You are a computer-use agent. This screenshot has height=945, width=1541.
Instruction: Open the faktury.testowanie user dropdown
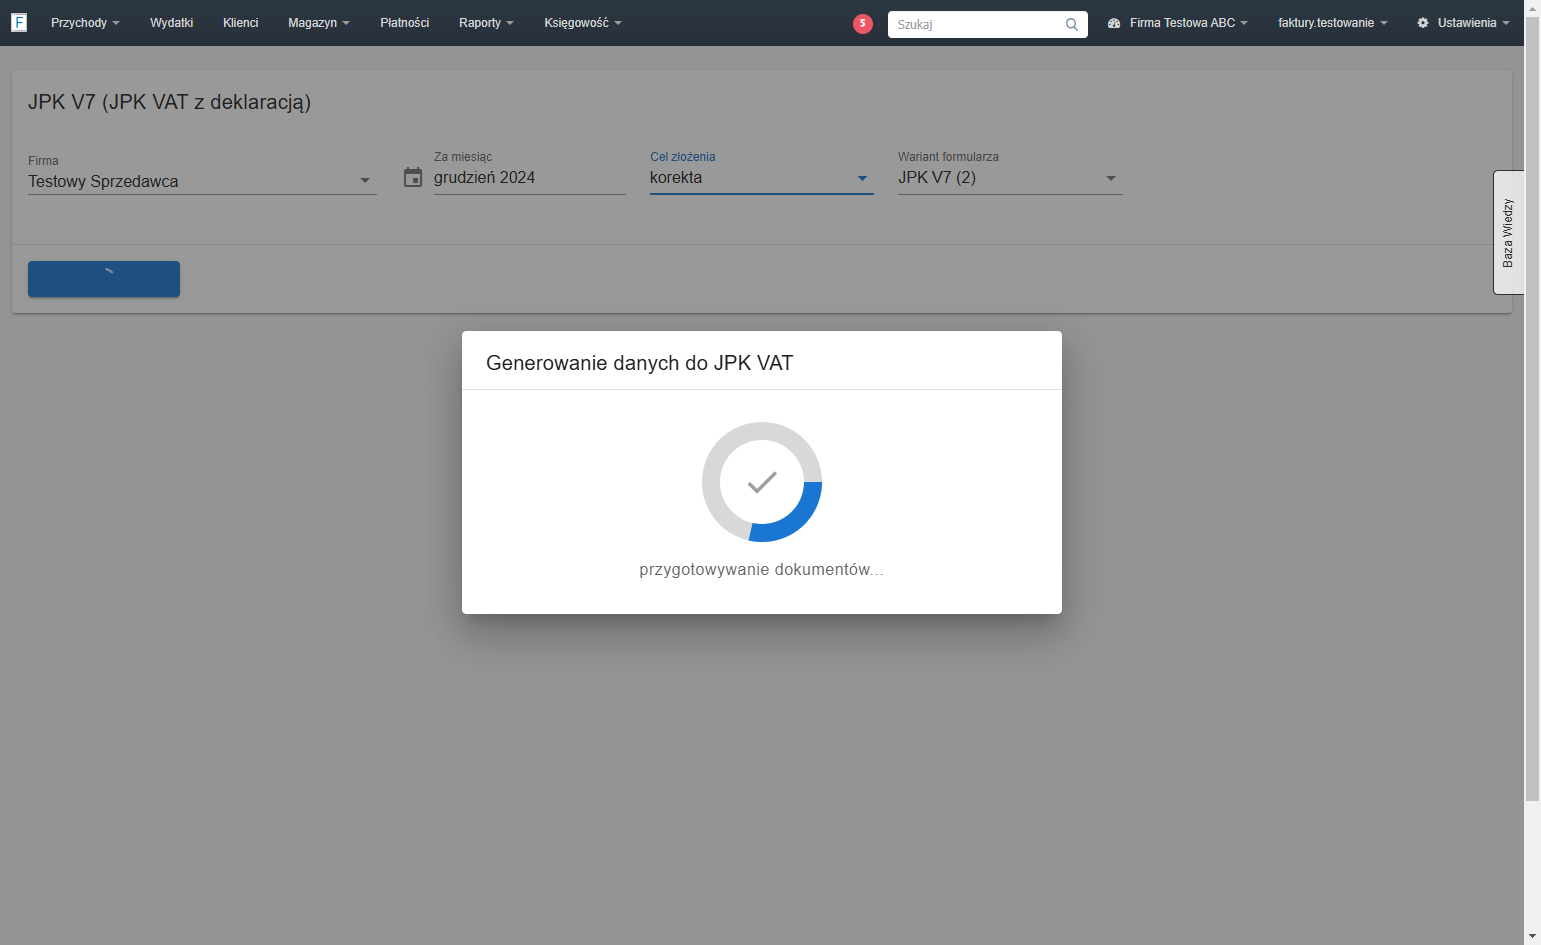pyautogui.click(x=1333, y=23)
